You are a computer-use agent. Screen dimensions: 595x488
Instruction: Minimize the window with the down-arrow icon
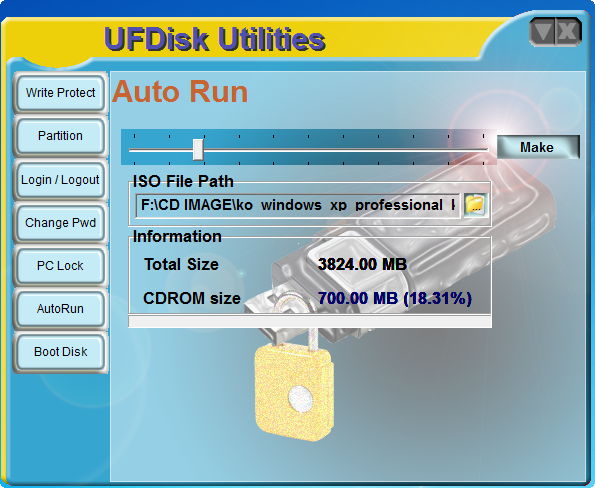pos(543,31)
